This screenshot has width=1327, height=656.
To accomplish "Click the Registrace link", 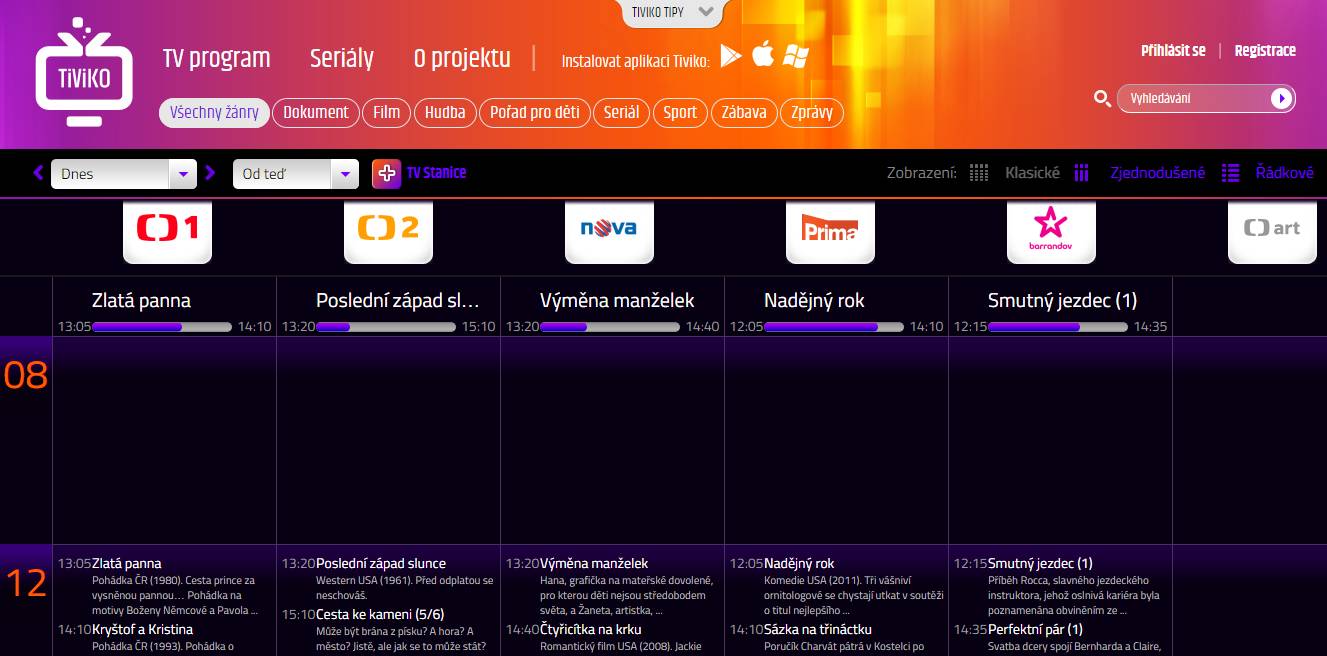I will [1265, 50].
